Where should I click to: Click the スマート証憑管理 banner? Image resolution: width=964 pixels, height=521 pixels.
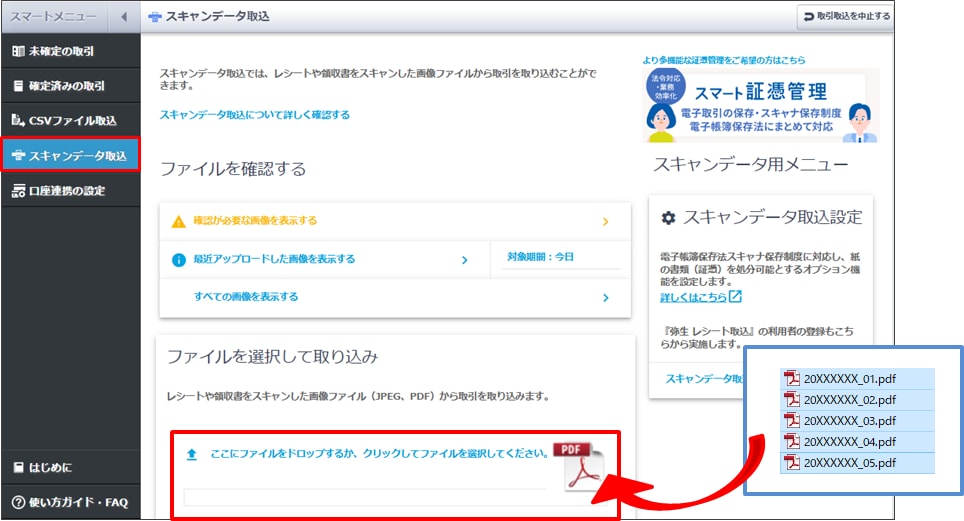tap(761, 106)
